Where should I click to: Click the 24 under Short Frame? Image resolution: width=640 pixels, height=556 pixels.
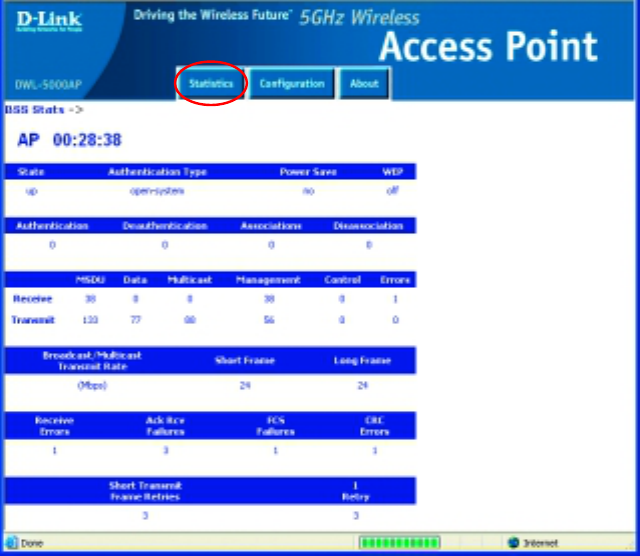pyautogui.click(x=245, y=385)
